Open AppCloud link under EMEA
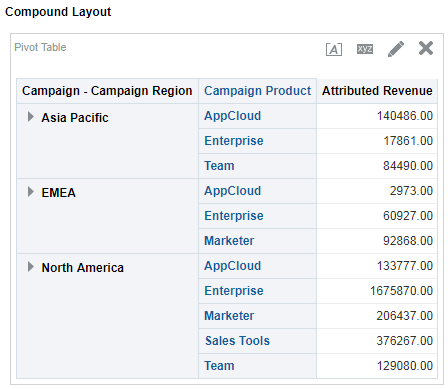Image resolution: width=448 pixels, height=389 pixels. click(x=233, y=191)
